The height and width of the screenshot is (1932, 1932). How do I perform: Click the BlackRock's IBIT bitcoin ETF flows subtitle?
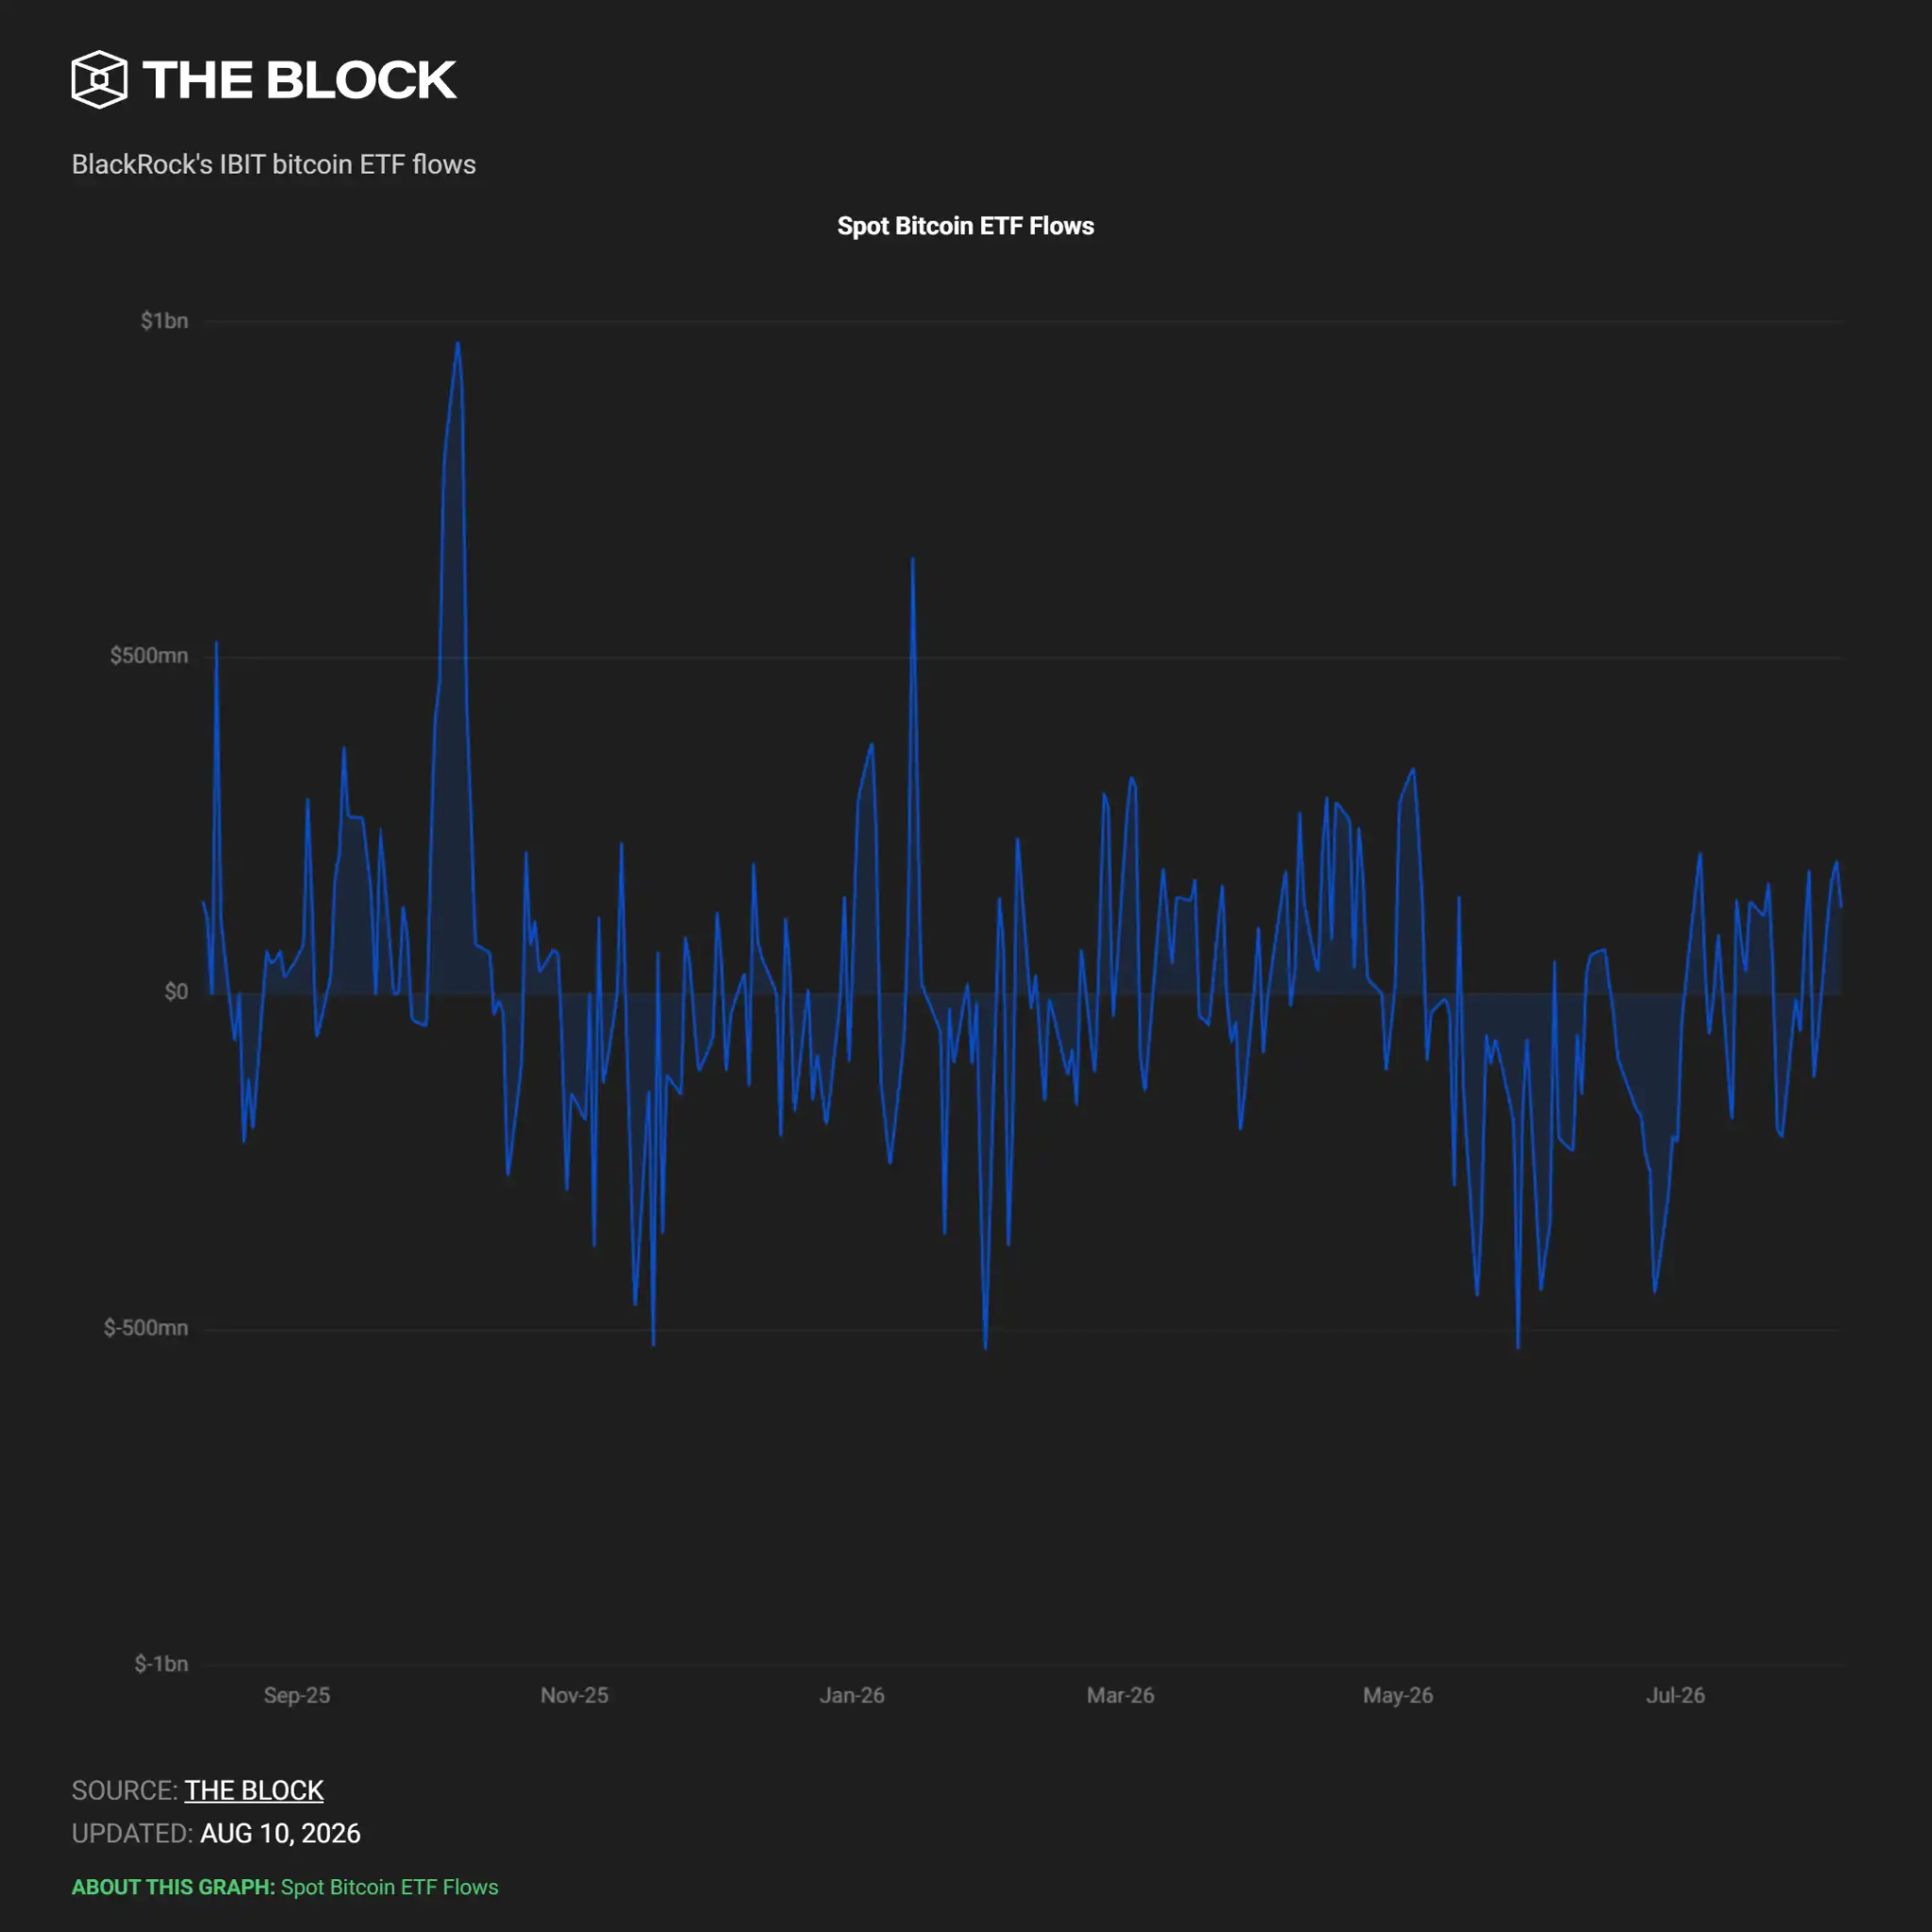[273, 164]
